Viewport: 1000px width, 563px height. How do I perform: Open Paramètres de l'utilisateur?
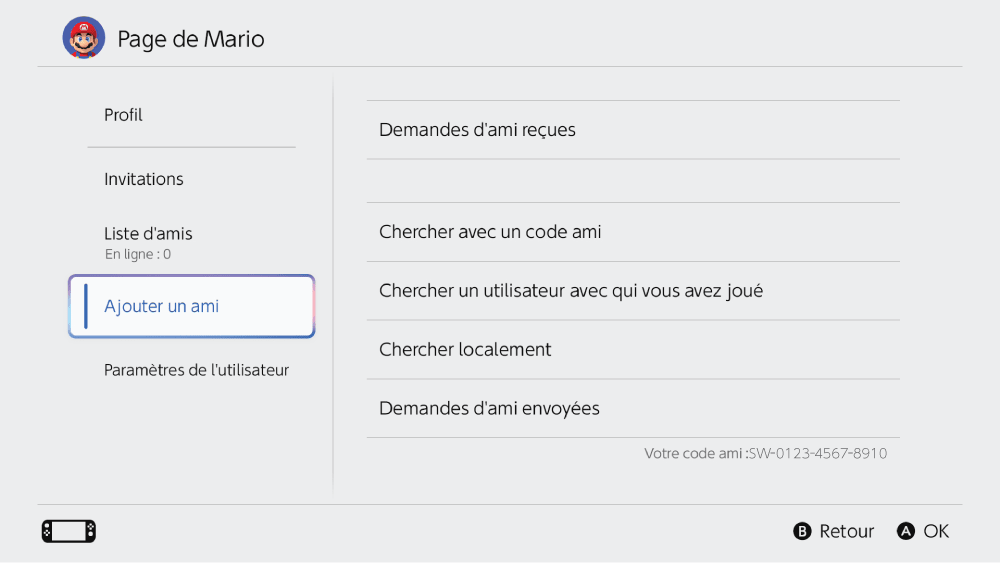(196, 370)
